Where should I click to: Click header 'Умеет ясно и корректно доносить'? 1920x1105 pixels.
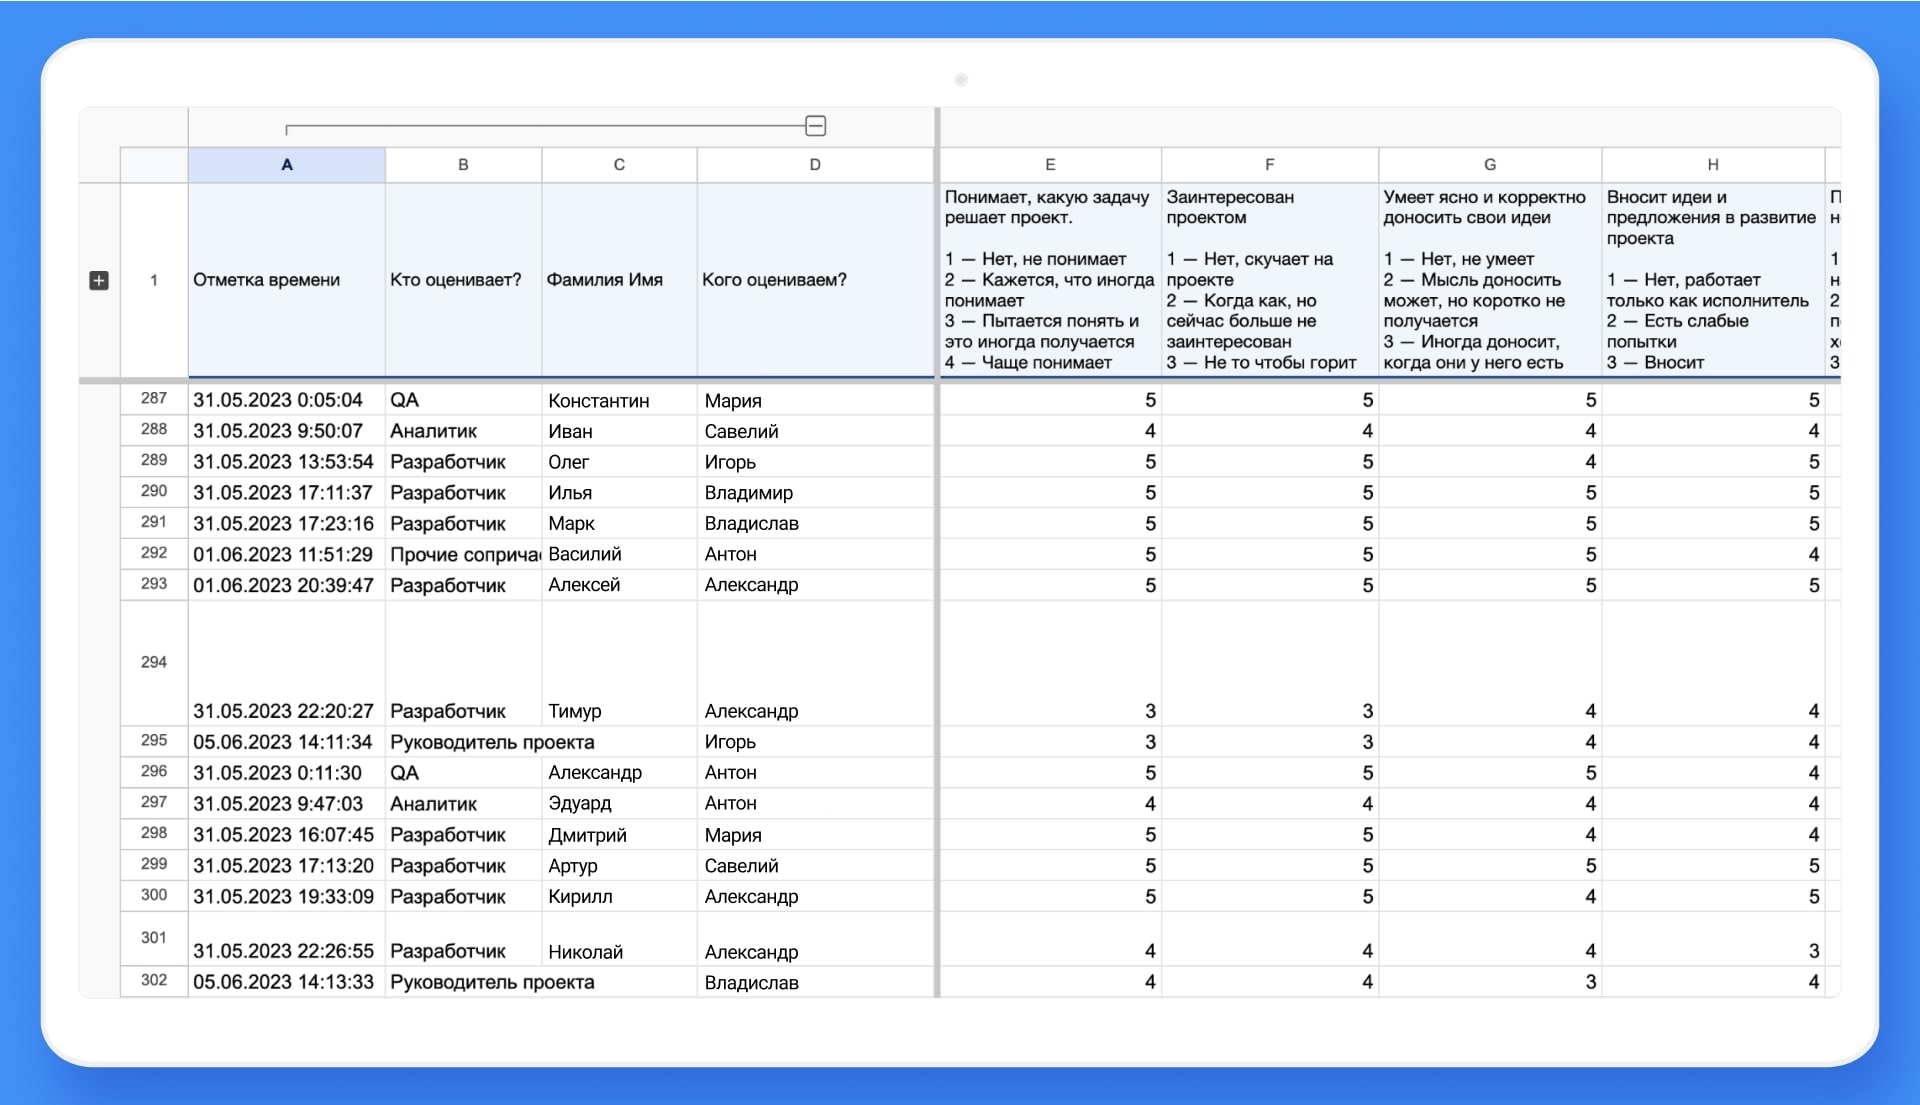[x=1490, y=280]
